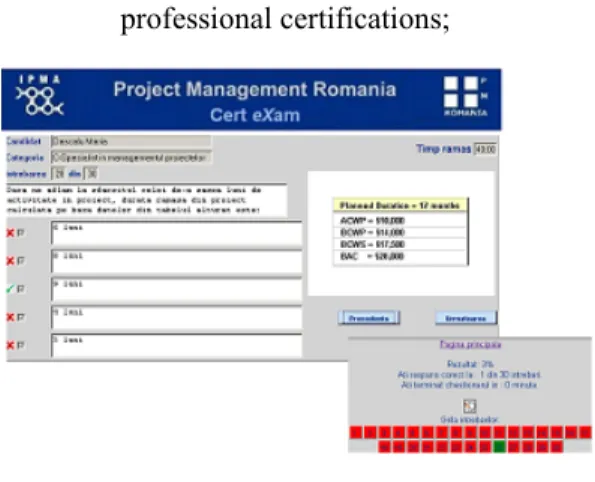595x482 pixels.
Task: Select the first red square of the grid's top row
Action: (356, 432)
